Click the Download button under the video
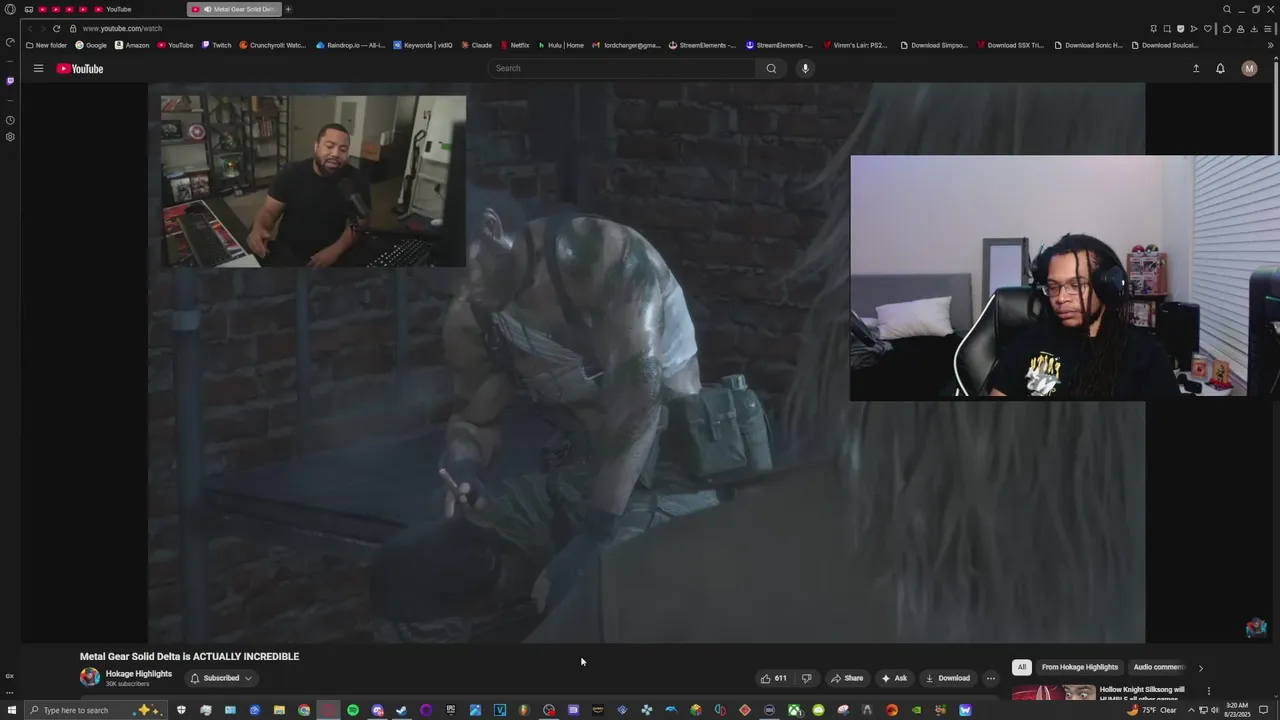 947,678
